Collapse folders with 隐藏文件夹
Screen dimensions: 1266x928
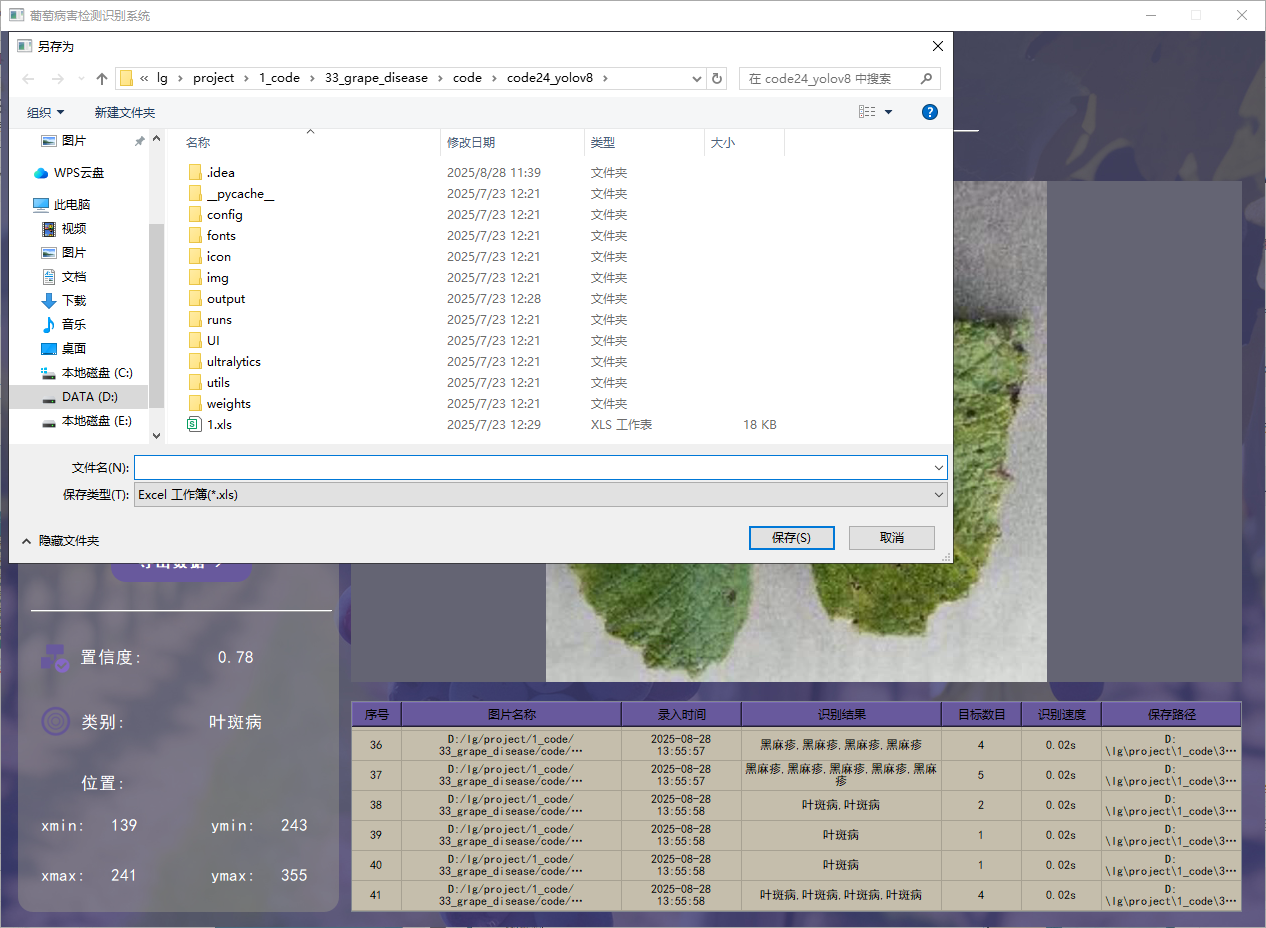click(x=60, y=541)
